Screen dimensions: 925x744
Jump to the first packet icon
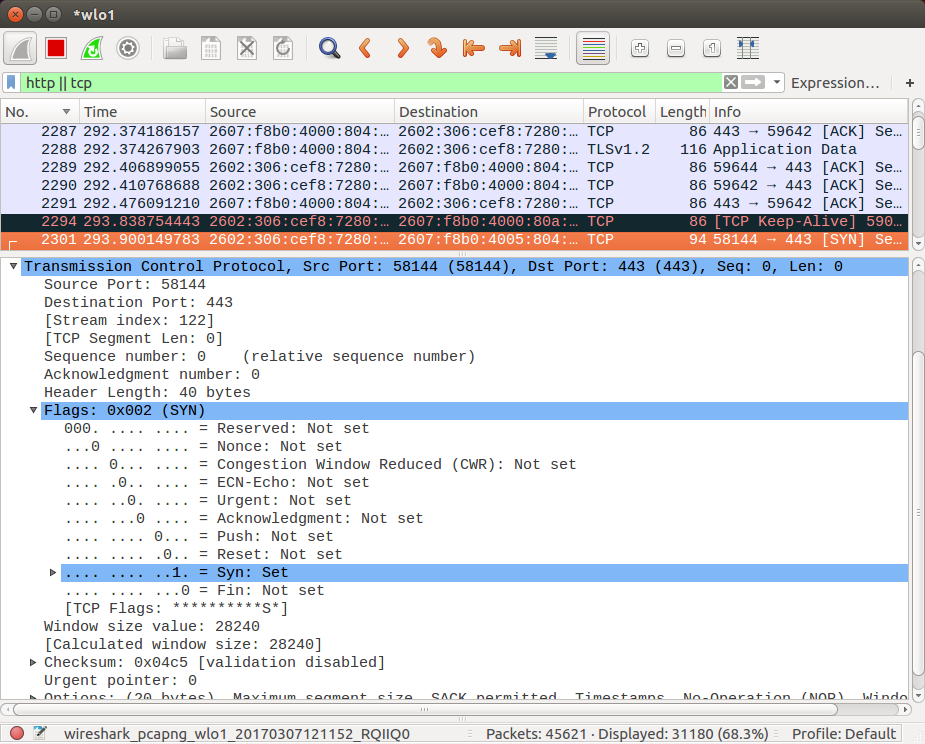474,48
